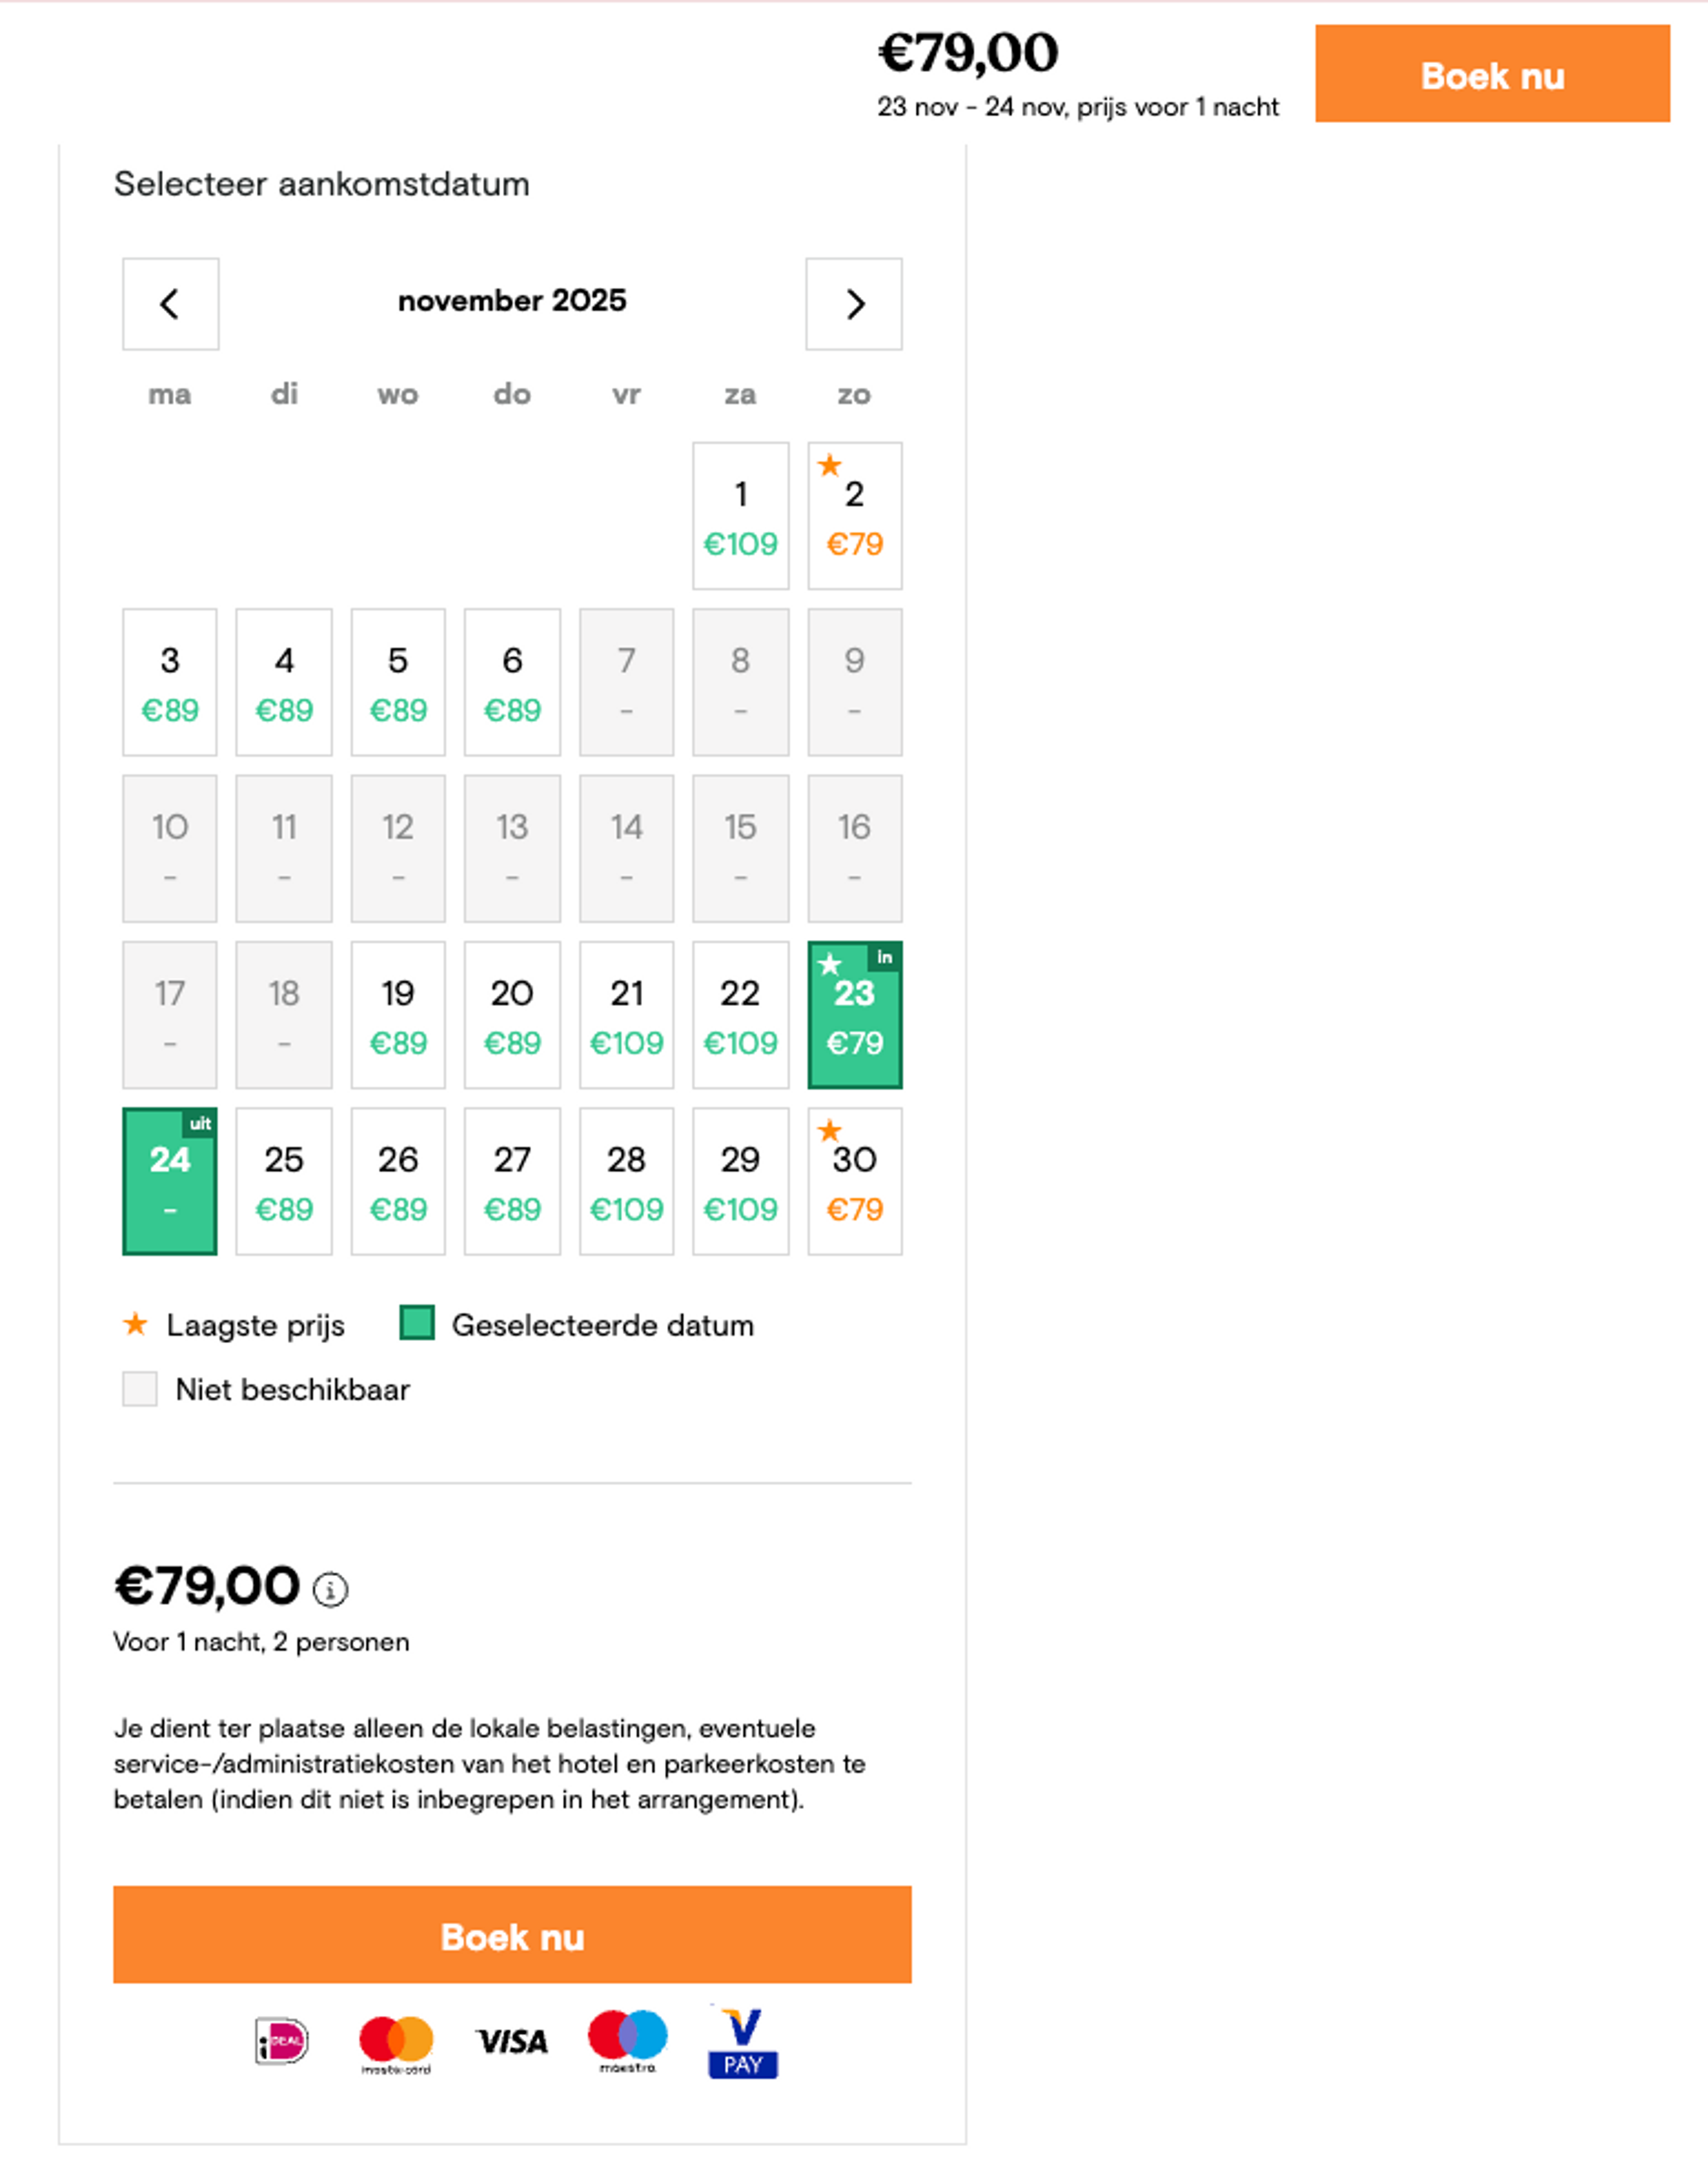Choose November 1 priced at €109
The image size is (1708, 2165).
click(740, 516)
